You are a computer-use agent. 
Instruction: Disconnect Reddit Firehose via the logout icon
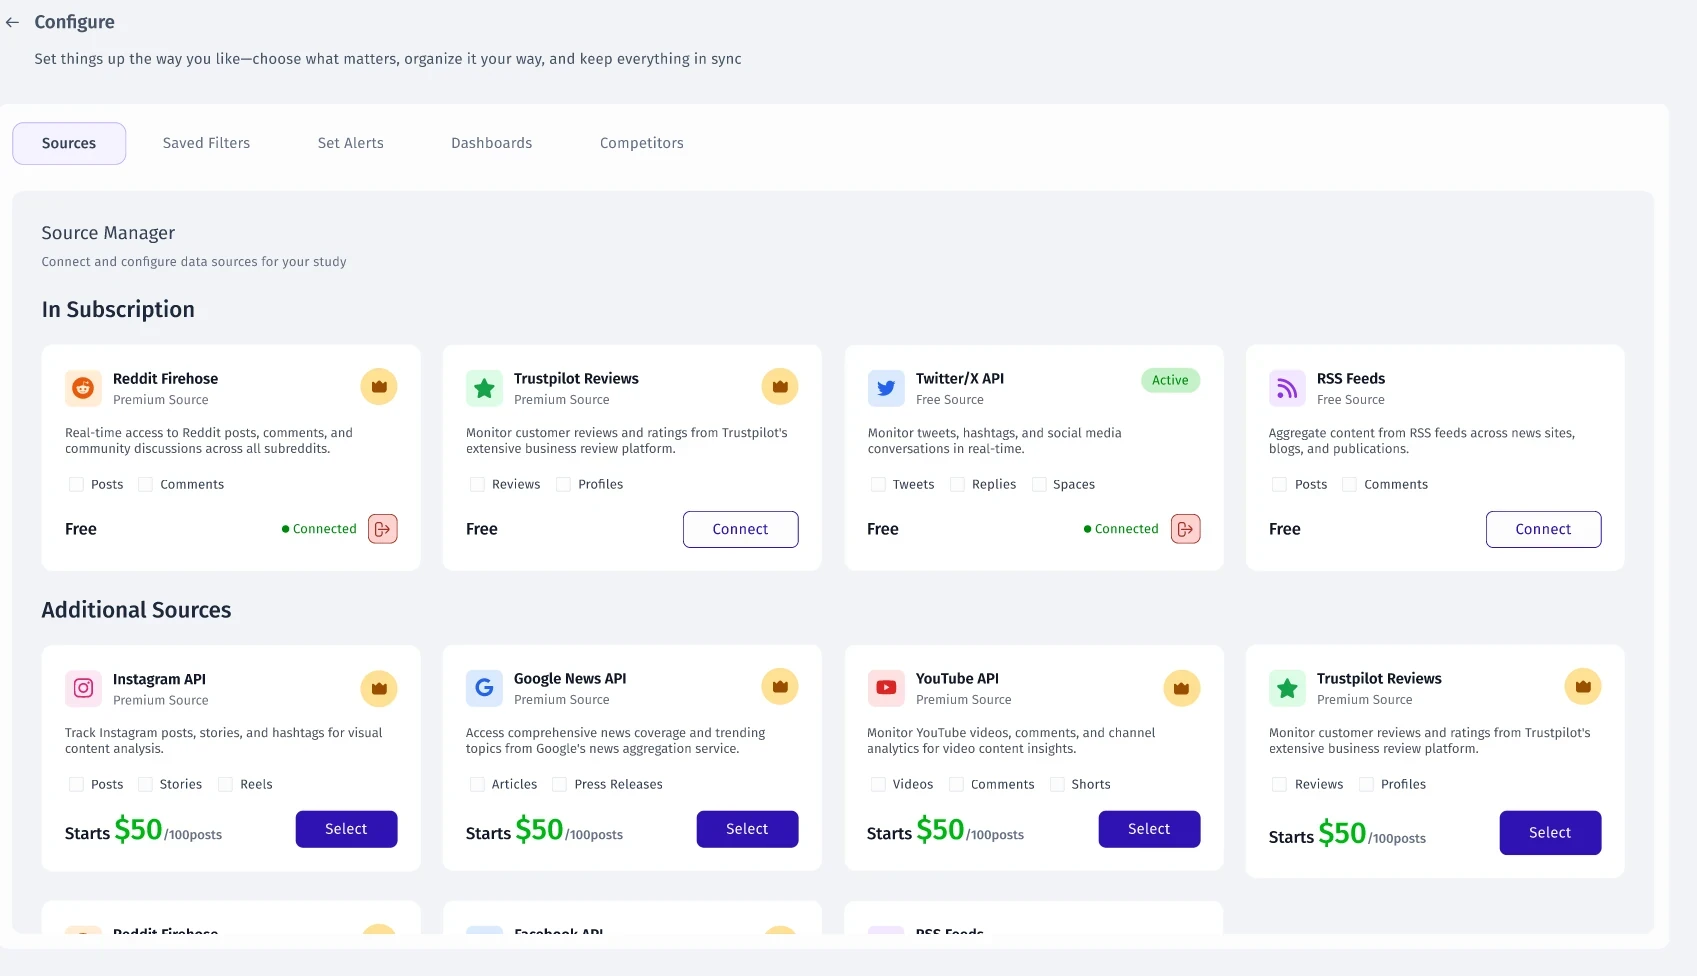coord(383,529)
